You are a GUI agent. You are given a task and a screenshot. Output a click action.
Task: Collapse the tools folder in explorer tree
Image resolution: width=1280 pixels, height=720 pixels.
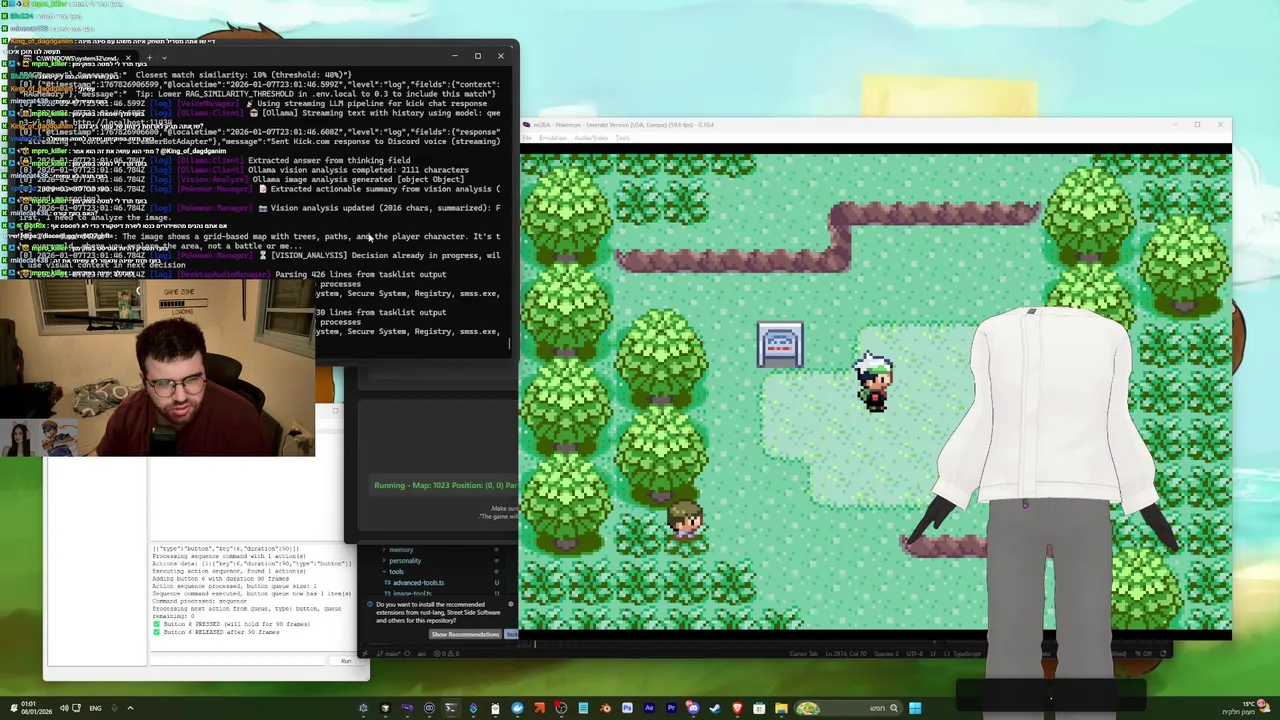(x=396, y=572)
